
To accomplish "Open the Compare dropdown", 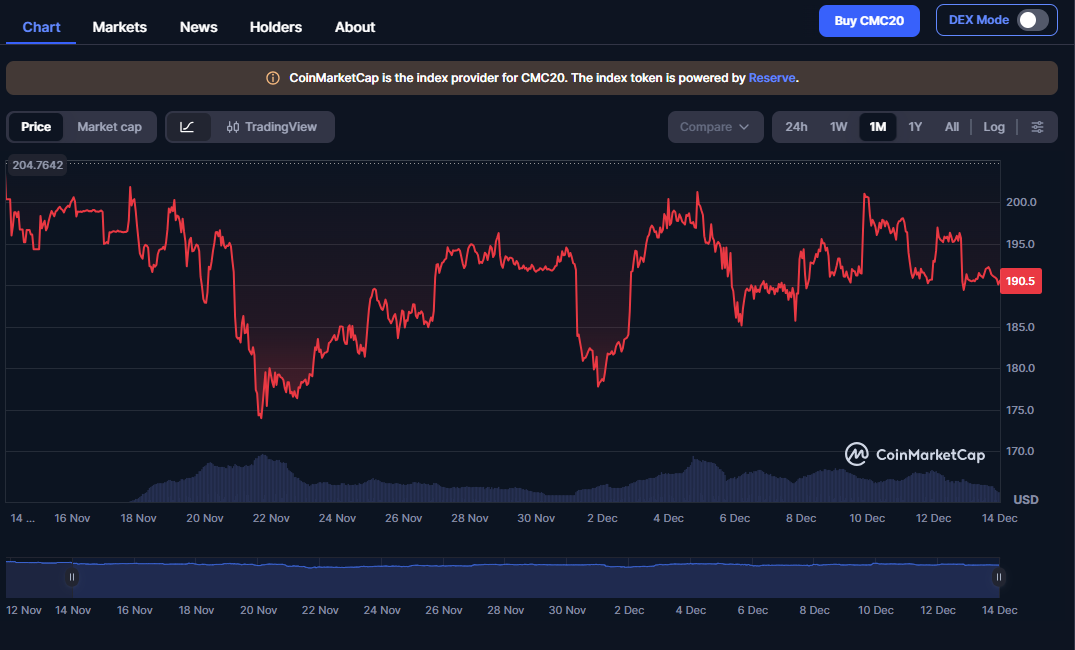I will pos(715,127).
